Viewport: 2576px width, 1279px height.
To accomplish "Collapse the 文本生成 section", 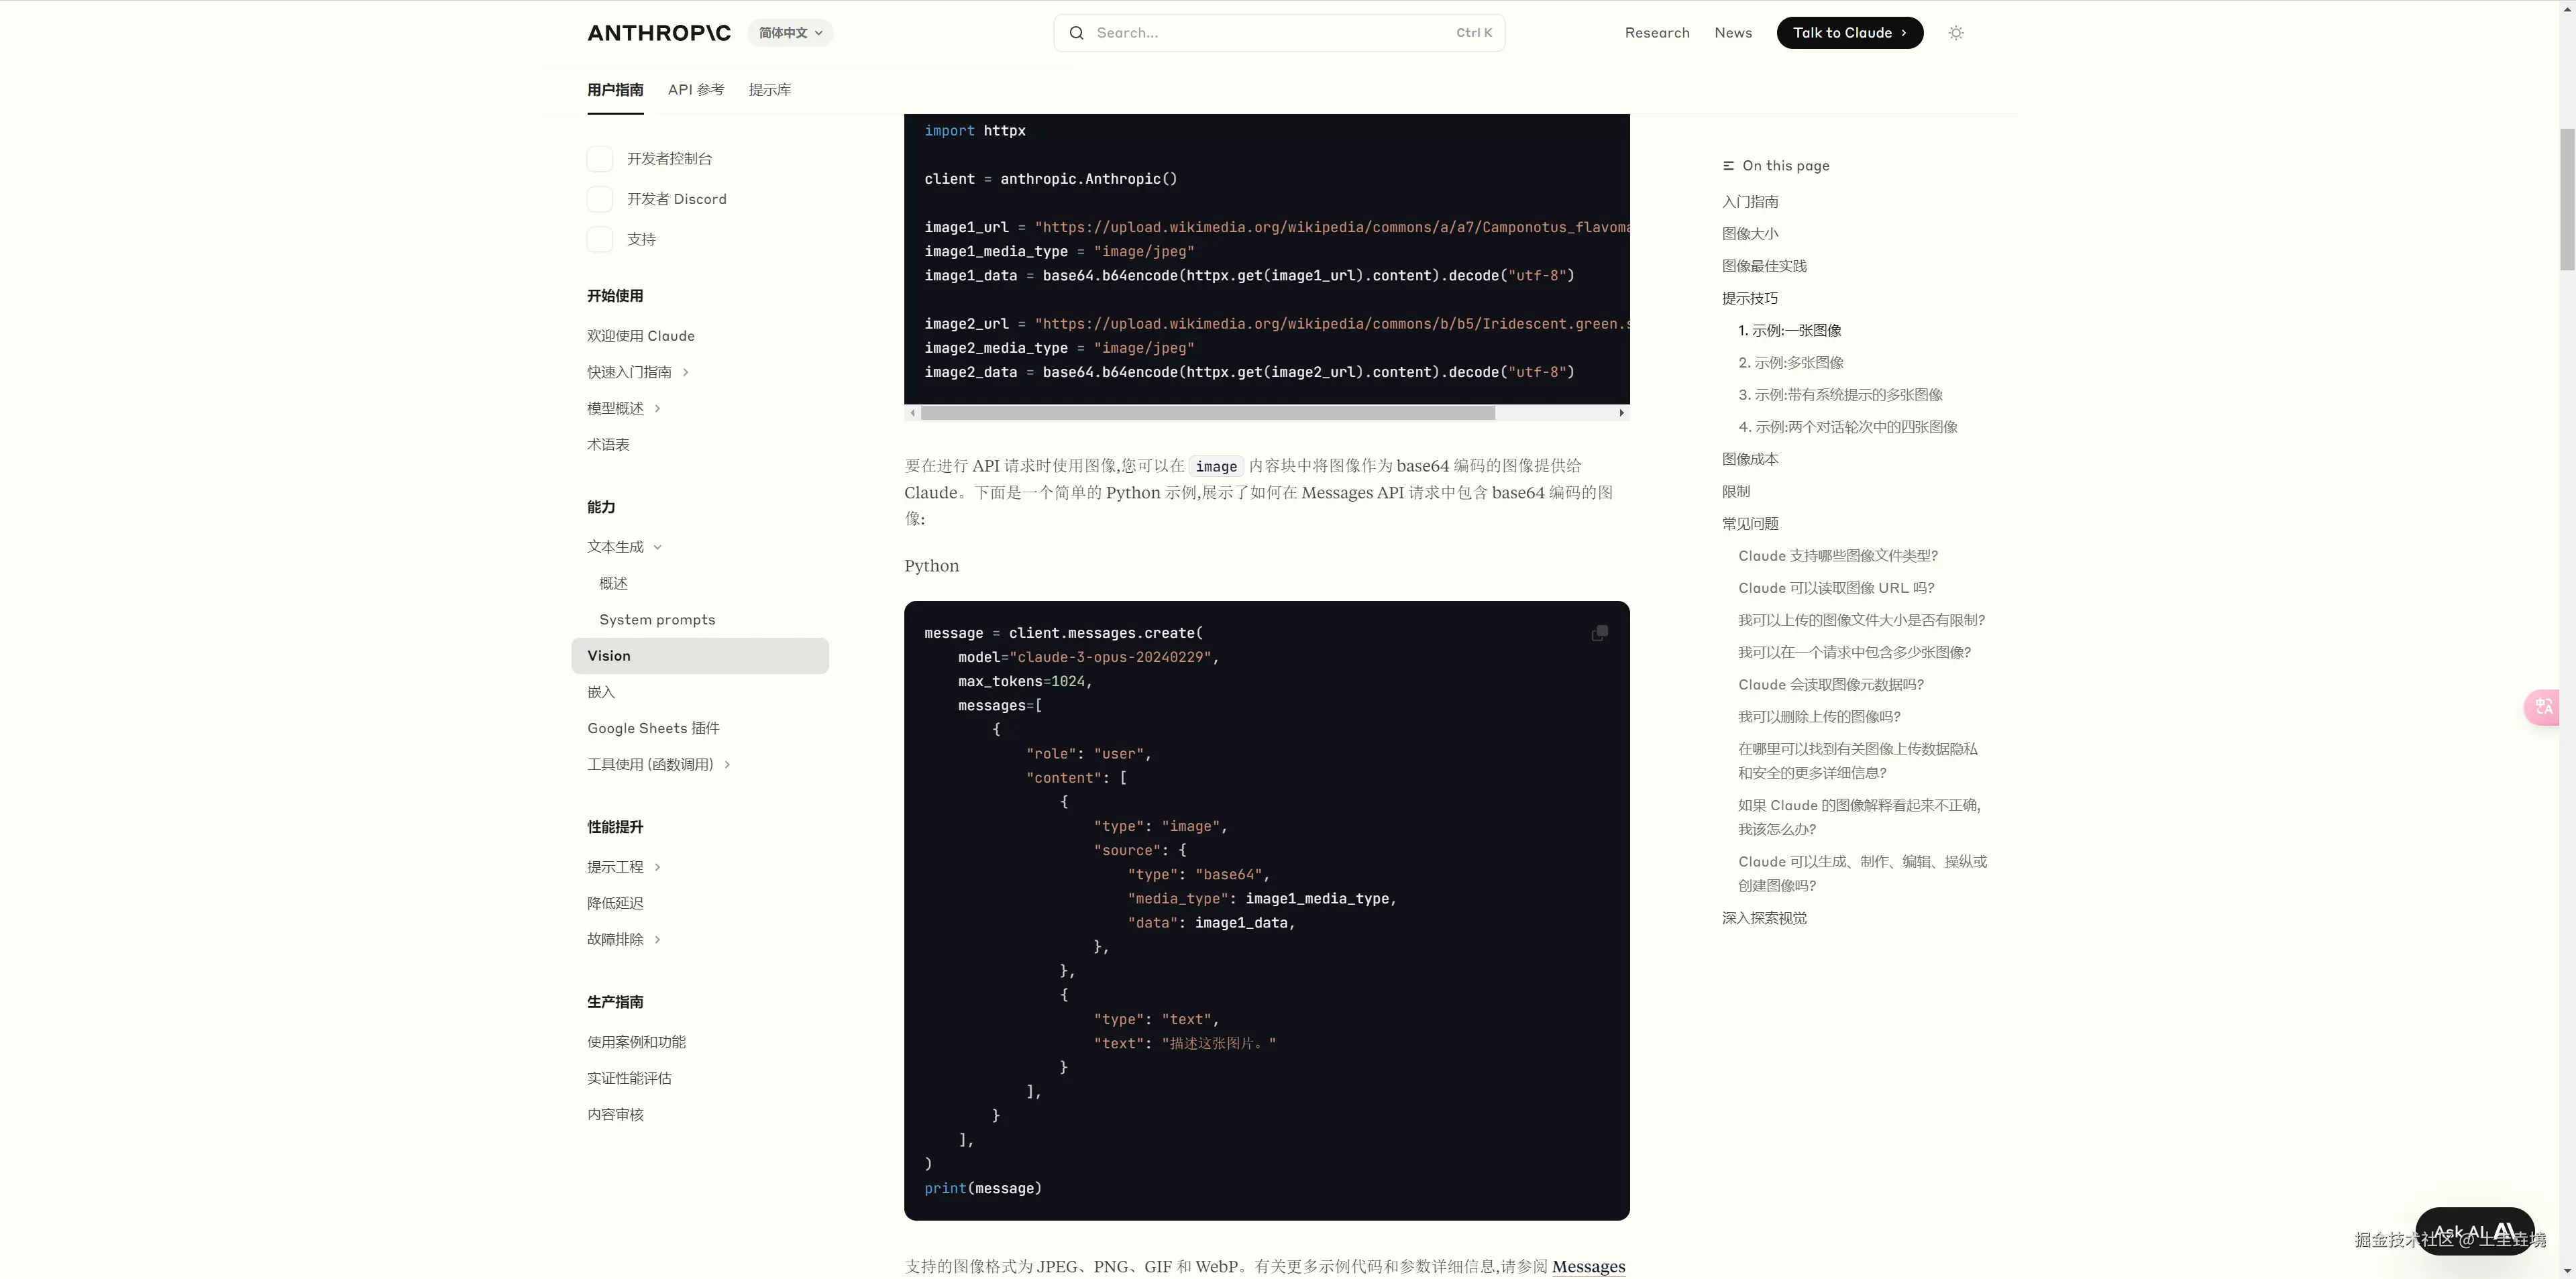I will (x=657, y=547).
